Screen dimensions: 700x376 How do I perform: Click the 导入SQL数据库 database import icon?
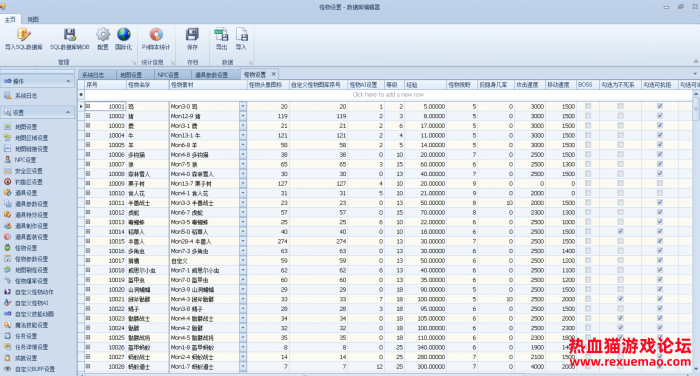pyautogui.click(x=23, y=35)
